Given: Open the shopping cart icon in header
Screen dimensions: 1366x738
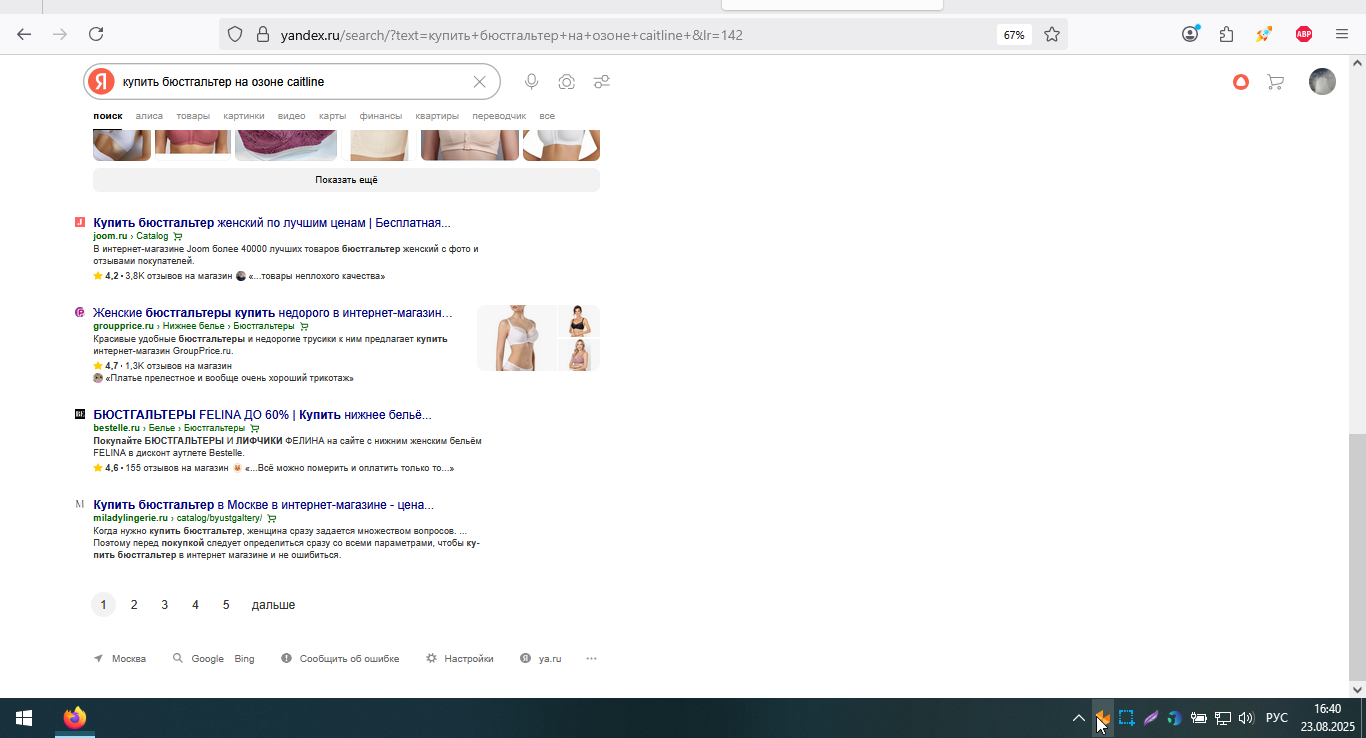Looking at the screenshot, I should pyautogui.click(x=1275, y=82).
